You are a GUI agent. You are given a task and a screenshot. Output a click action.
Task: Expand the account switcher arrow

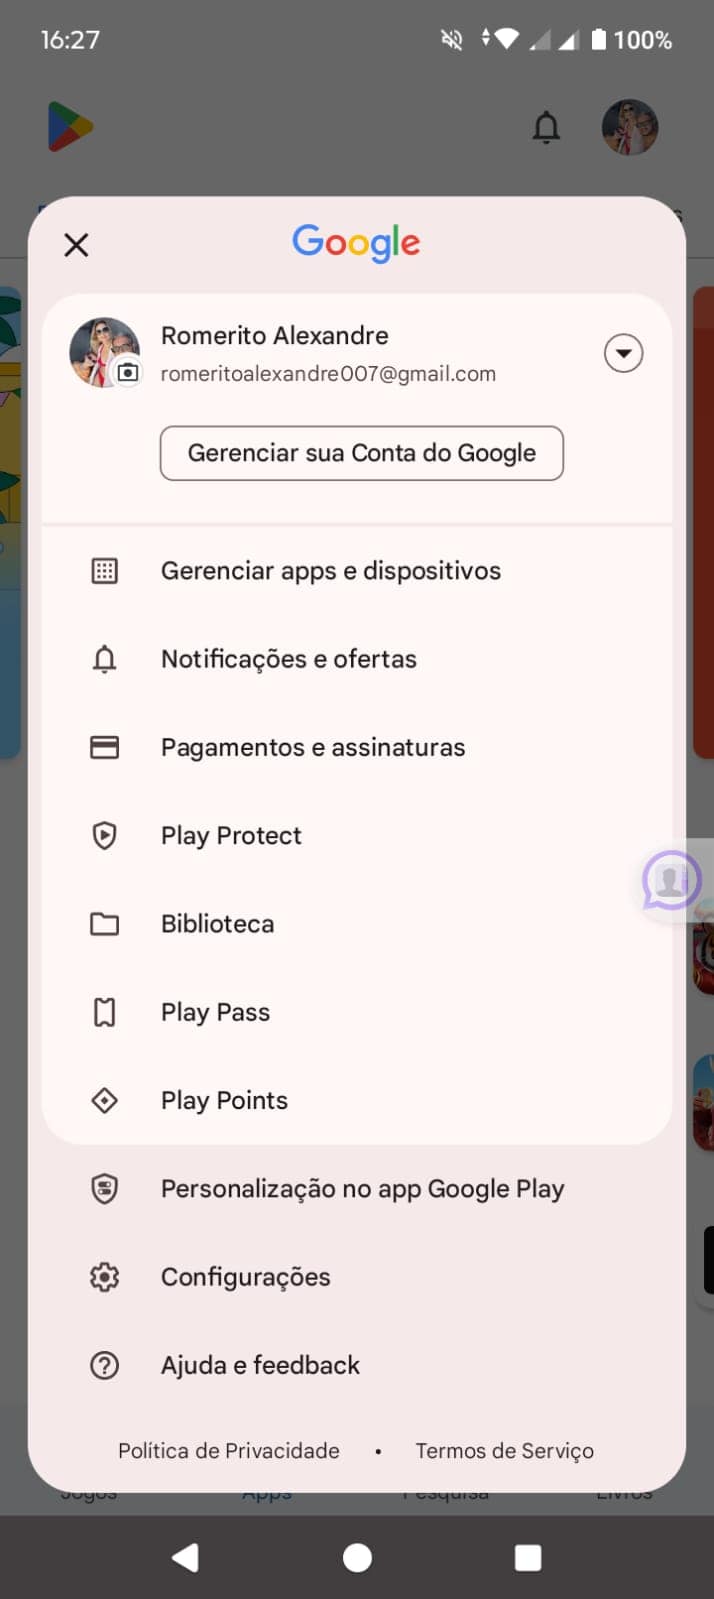(623, 353)
